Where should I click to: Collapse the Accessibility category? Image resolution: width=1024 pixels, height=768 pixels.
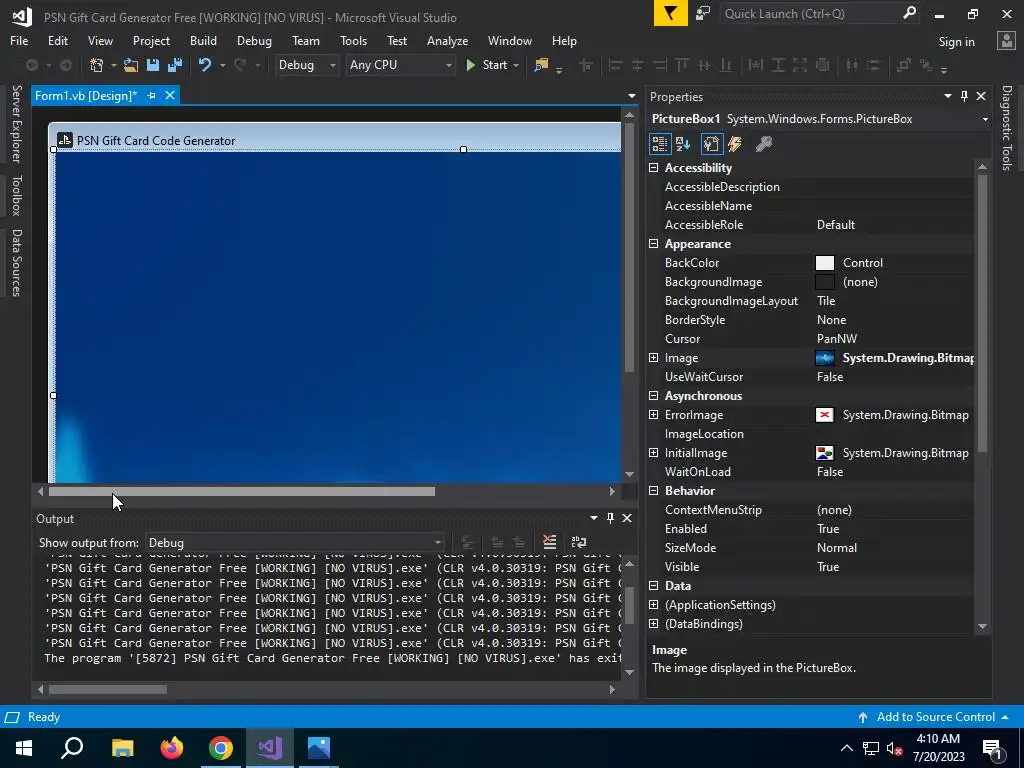(653, 168)
